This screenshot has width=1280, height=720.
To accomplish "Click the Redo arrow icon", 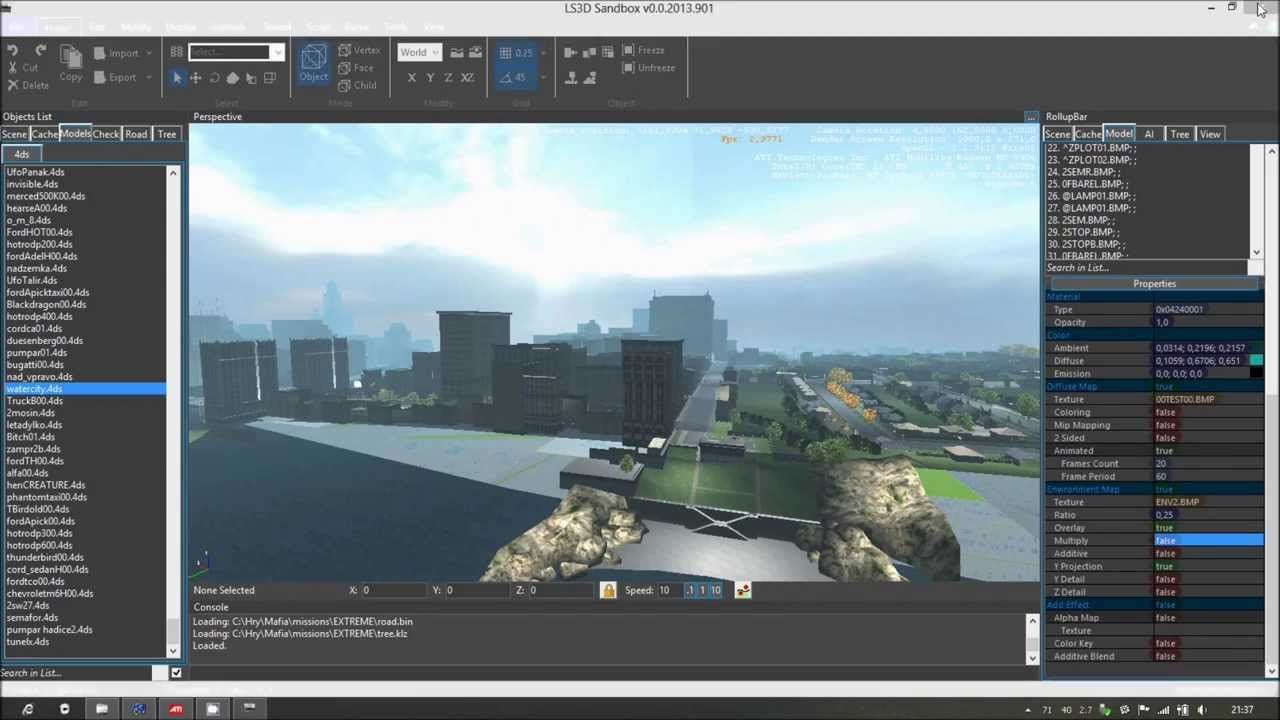I will [40, 50].
